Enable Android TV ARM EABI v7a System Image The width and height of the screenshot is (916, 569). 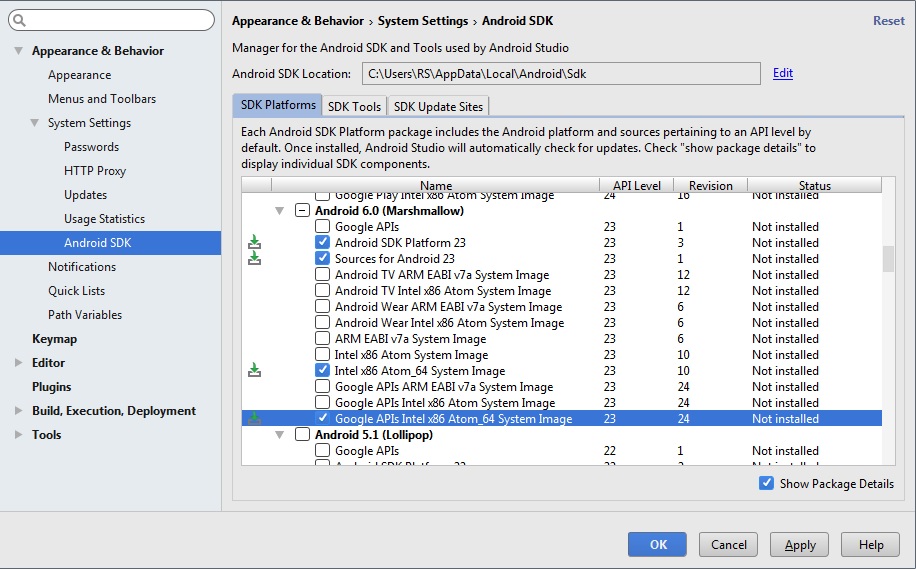[322, 274]
